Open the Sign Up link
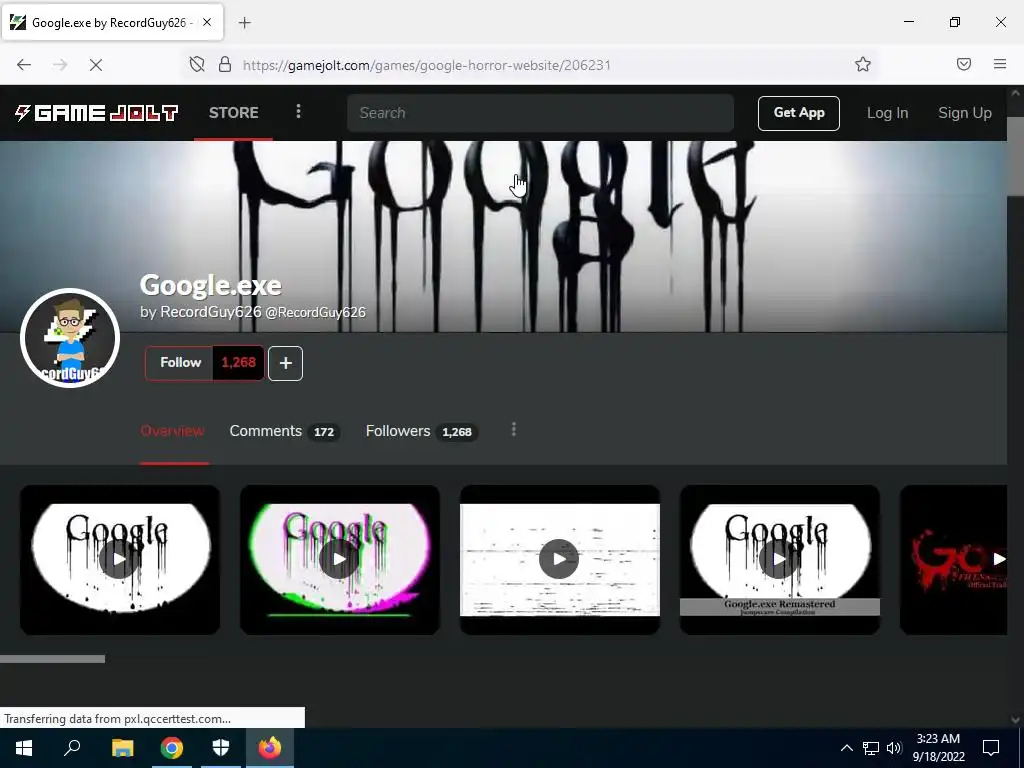 965,113
